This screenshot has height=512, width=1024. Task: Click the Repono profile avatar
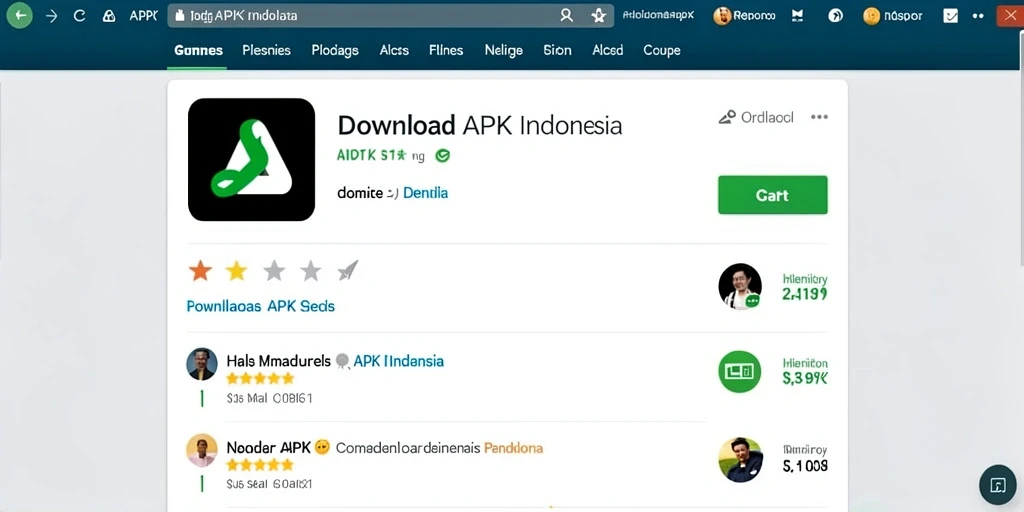point(722,16)
